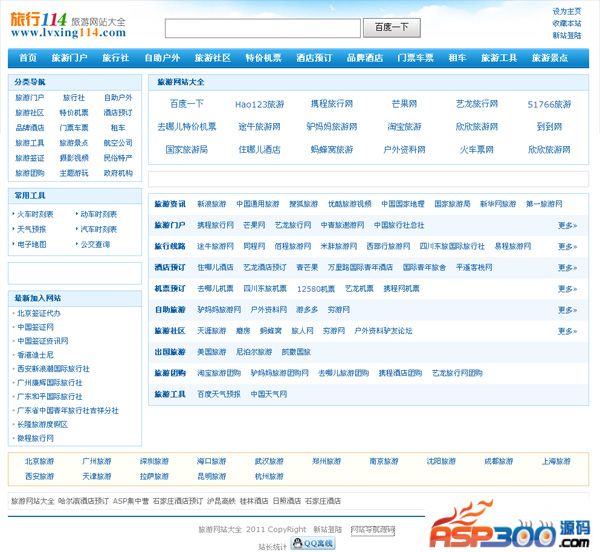Click 拉萨旅游 city link
The image size is (600, 552).
tap(154, 477)
